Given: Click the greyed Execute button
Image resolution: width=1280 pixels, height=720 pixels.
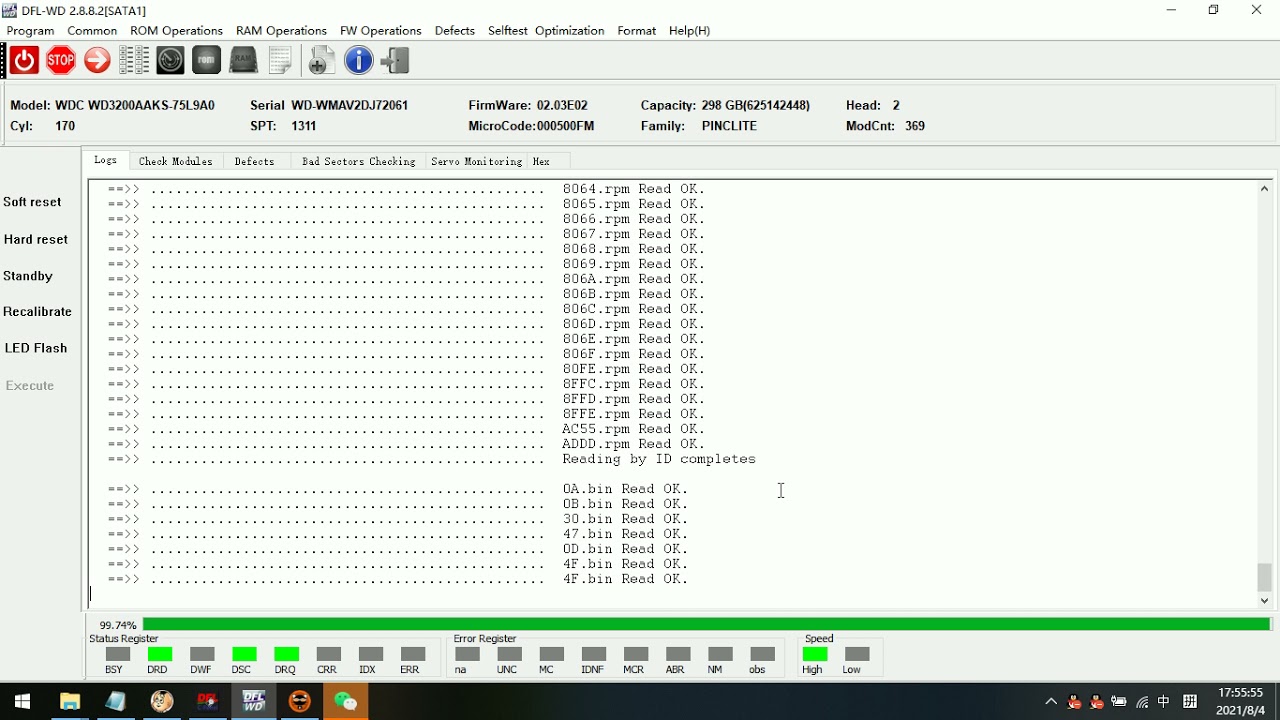Looking at the screenshot, I should coord(30,386).
